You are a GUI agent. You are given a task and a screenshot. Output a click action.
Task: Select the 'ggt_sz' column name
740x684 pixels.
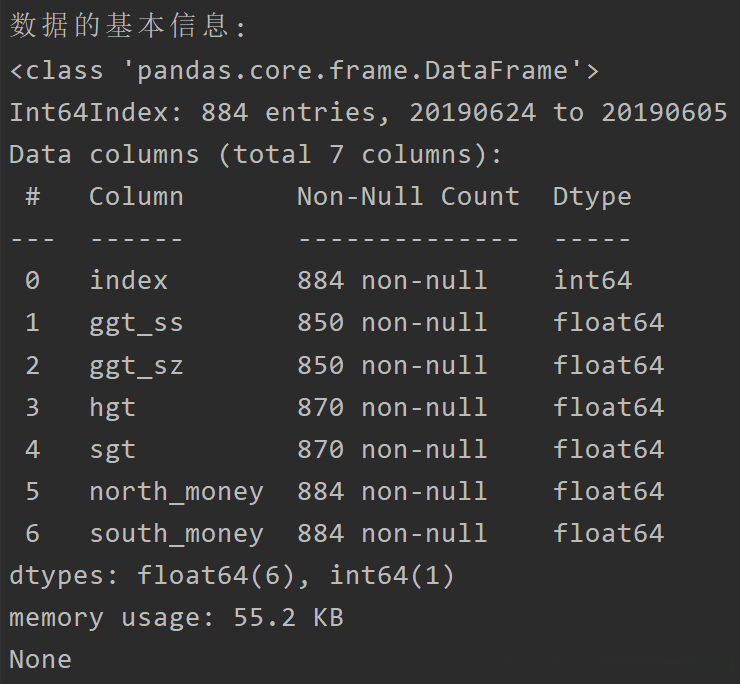[136, 365]
